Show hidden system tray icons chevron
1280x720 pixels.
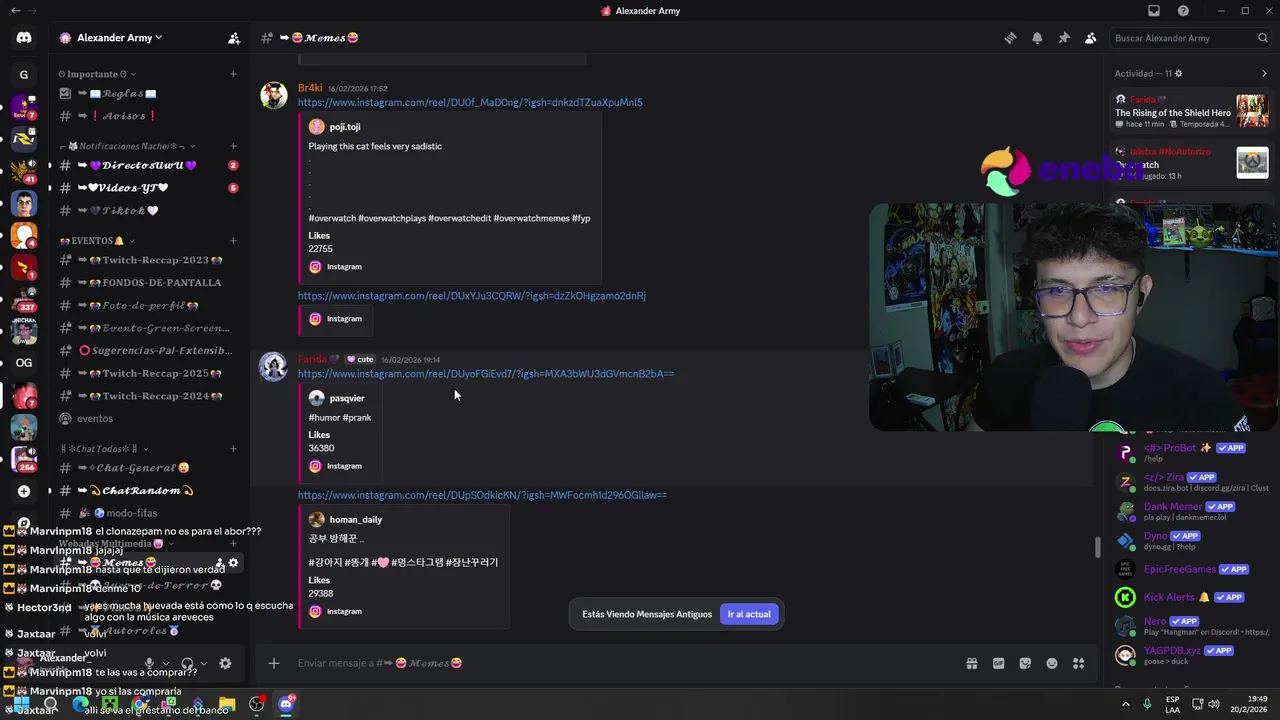(x=1125, y=704)
